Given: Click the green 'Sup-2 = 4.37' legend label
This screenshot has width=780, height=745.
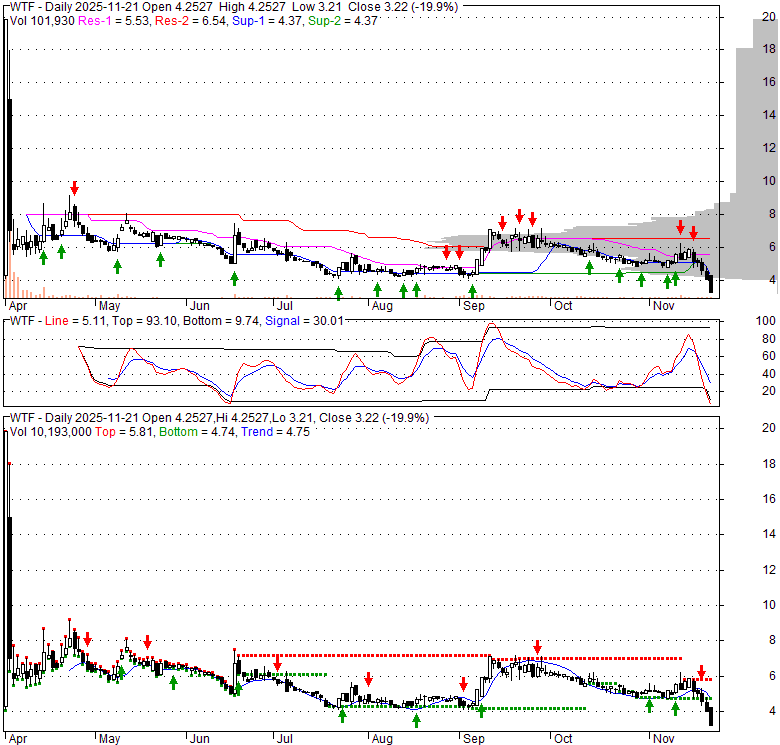Looking at the screenshot, I should pyautogui.click(x=343, y=21).
